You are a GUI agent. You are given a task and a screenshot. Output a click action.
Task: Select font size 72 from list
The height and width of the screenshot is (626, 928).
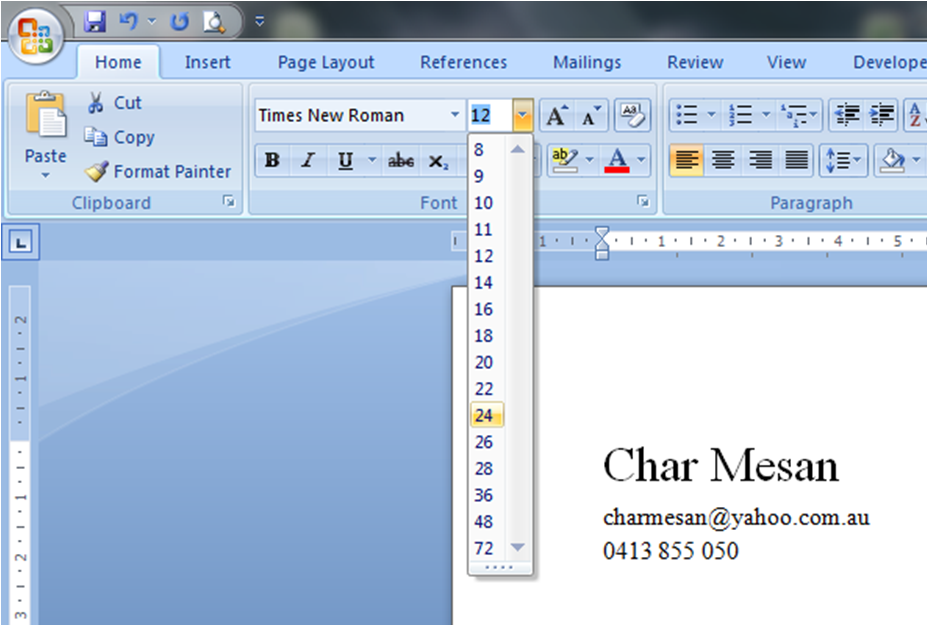click(x=486, y=548)
